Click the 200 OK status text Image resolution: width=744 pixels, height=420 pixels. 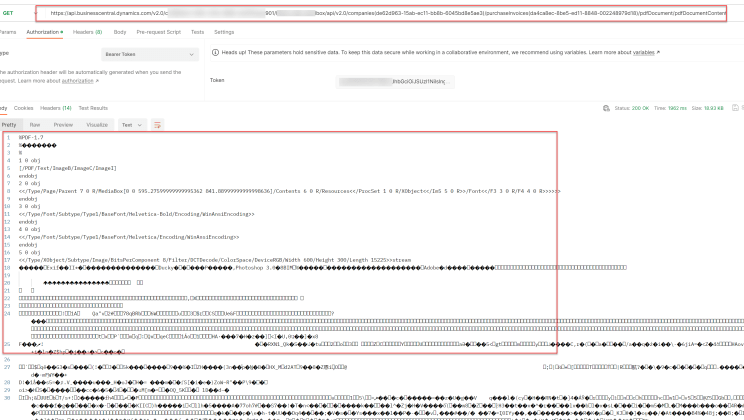640,108
